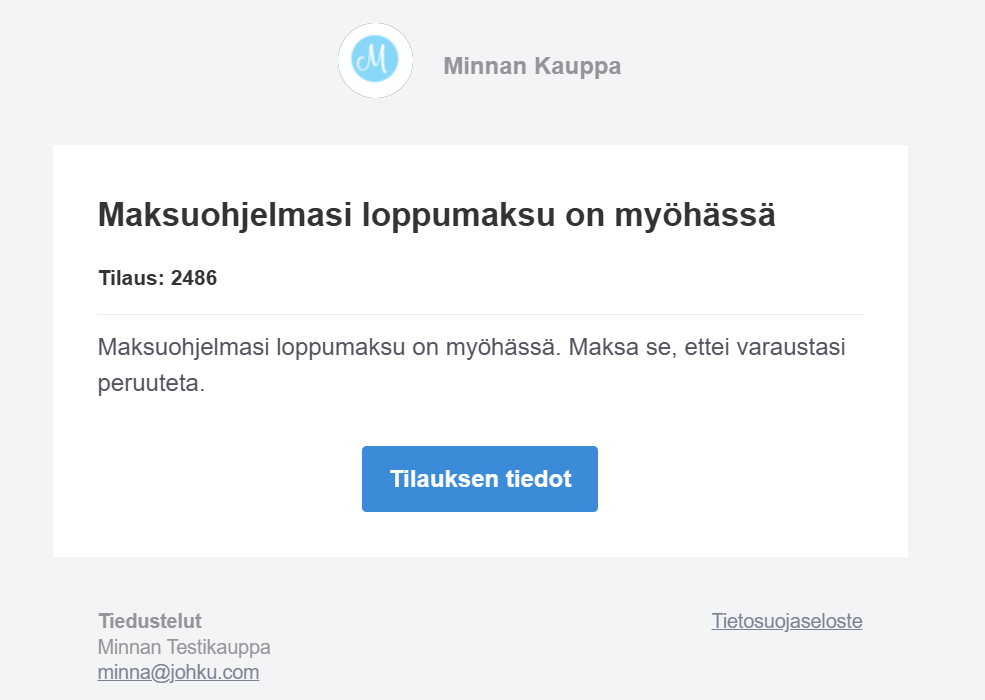Click the word myöhässä in the bold heading

[x=695, y=216]
